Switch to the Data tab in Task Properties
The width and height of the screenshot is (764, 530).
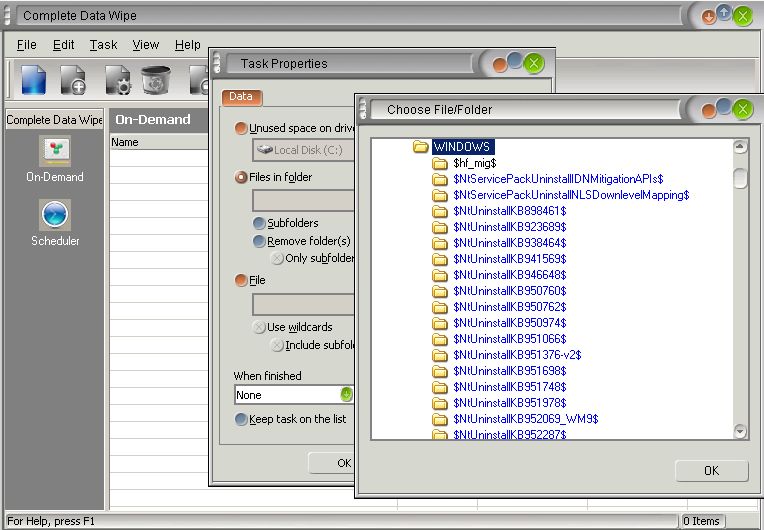click(242, 97)
